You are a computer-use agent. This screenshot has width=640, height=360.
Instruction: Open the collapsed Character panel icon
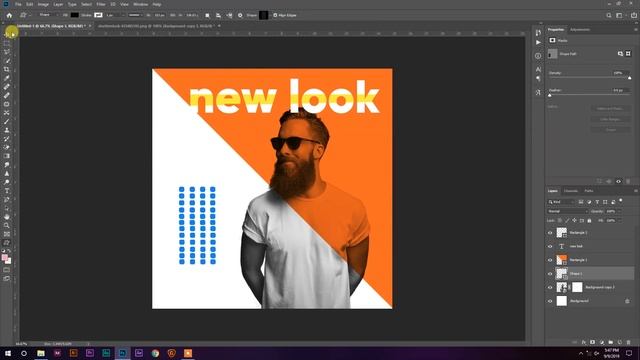[538, 69]
